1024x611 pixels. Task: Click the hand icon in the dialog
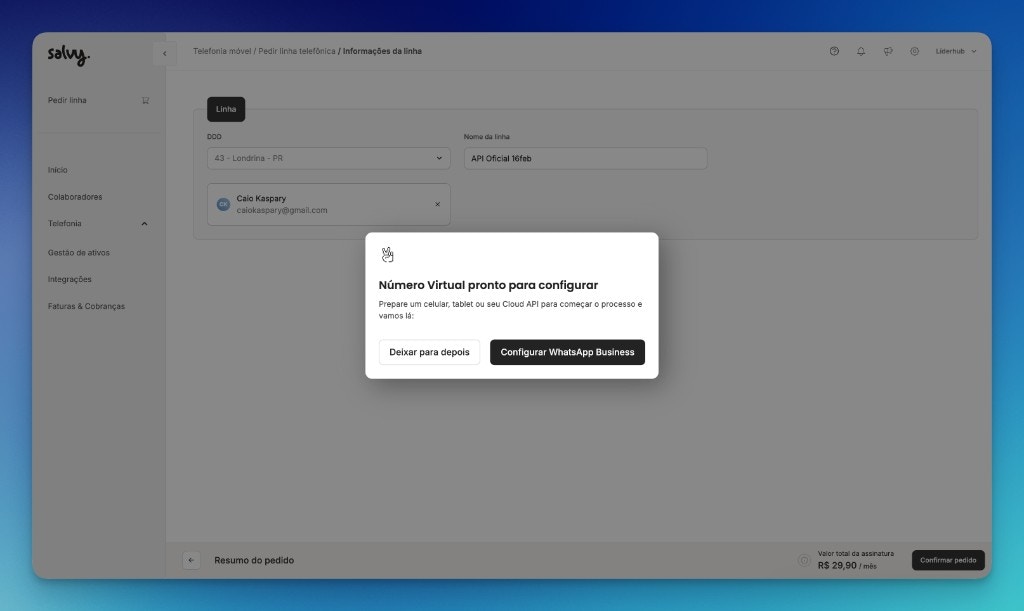pyautogui.click(x=387, y=255)
